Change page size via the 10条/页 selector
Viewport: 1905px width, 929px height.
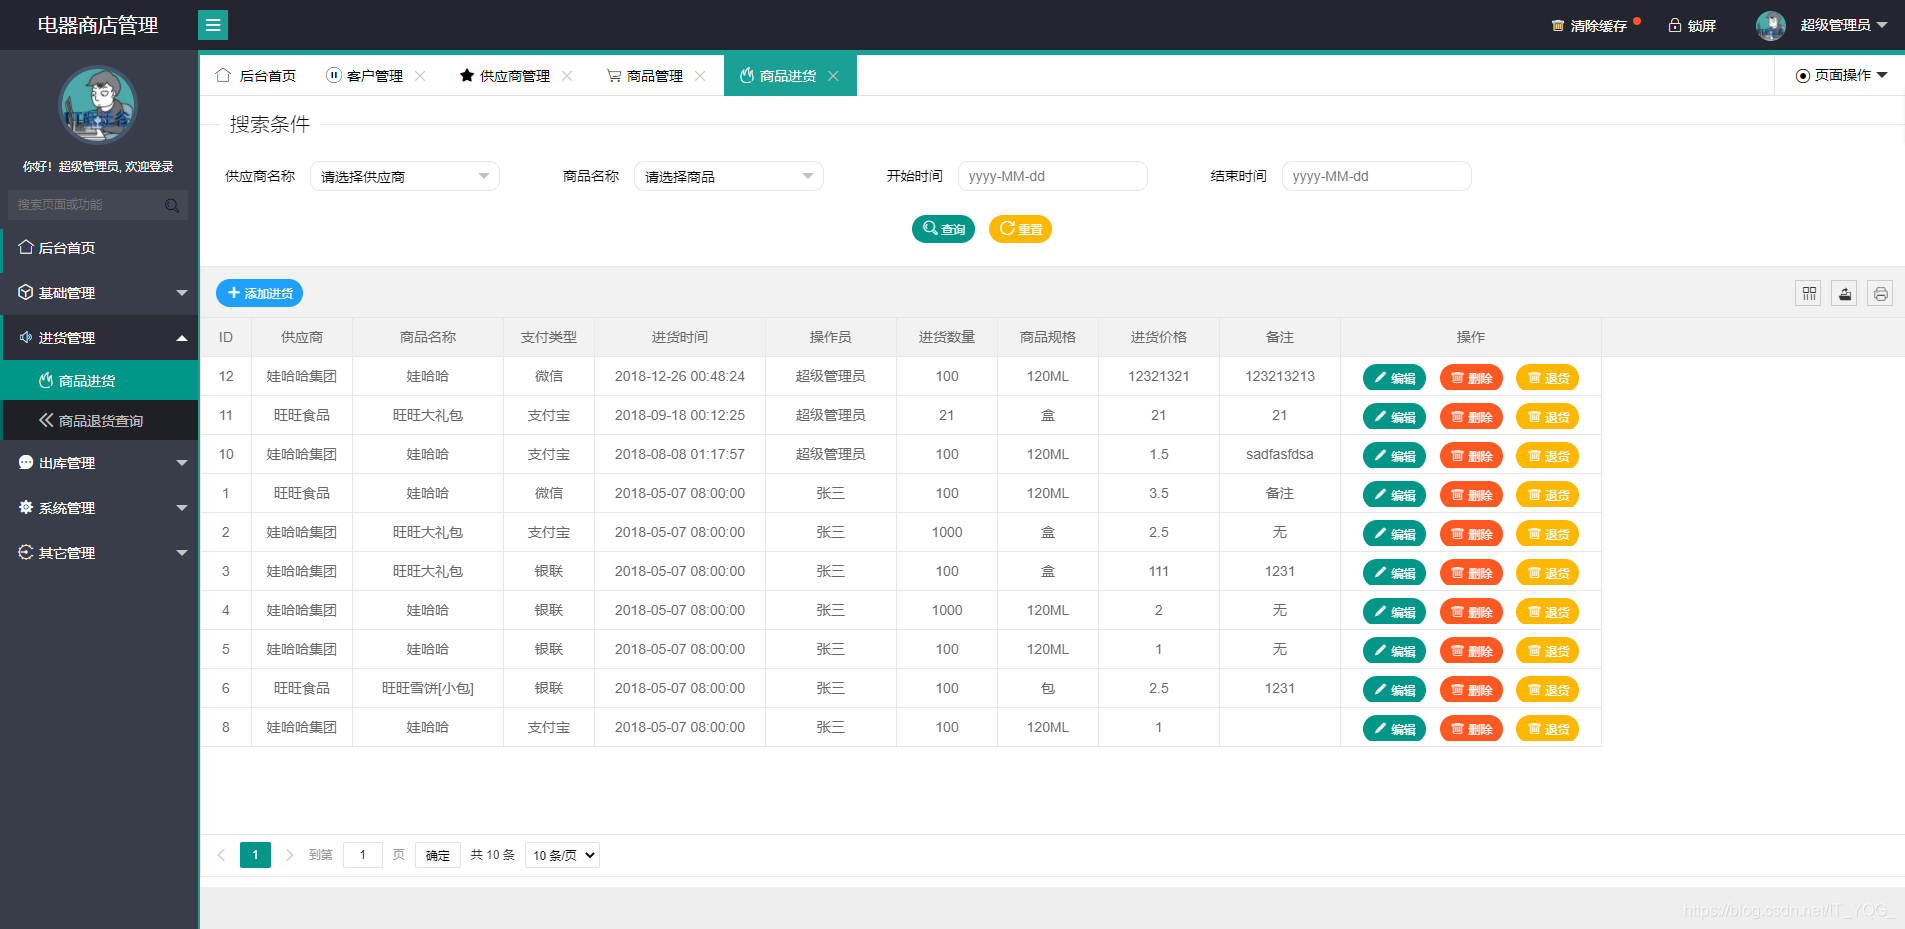coord(561,855)
